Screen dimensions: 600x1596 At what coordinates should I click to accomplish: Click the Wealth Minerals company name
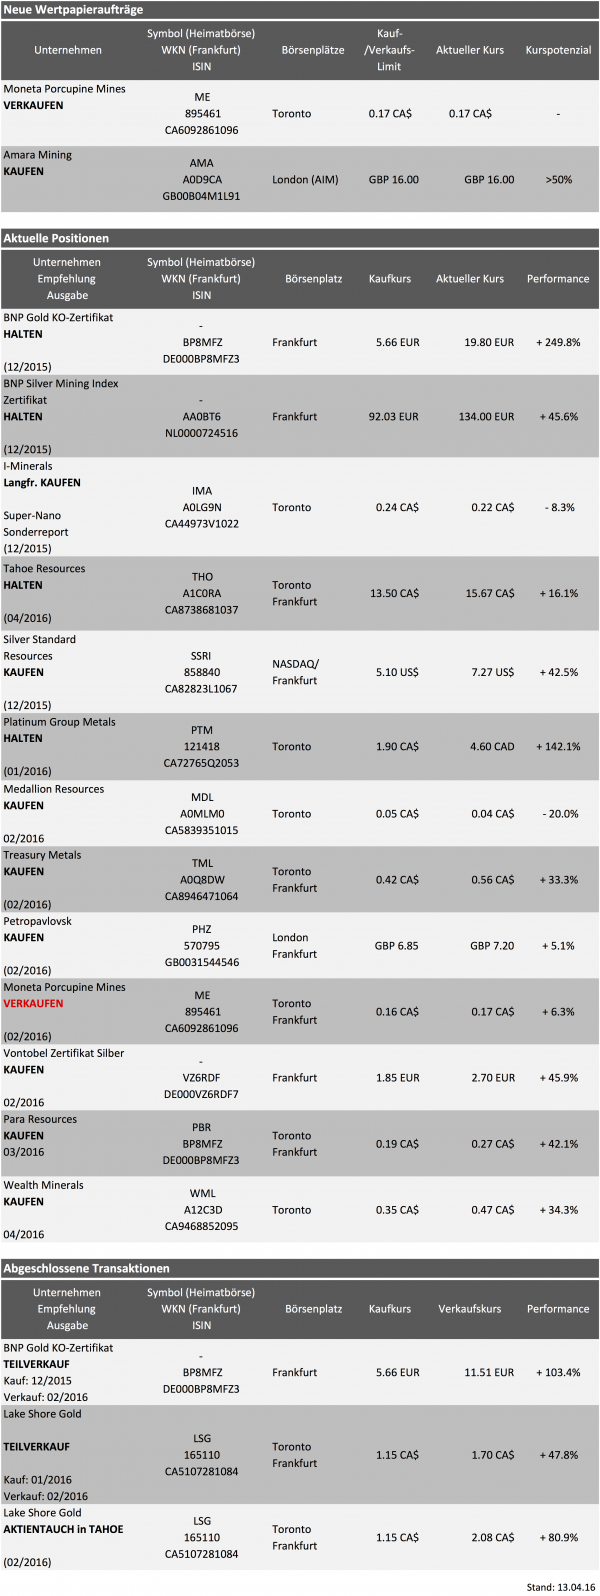click(43, 1185)
